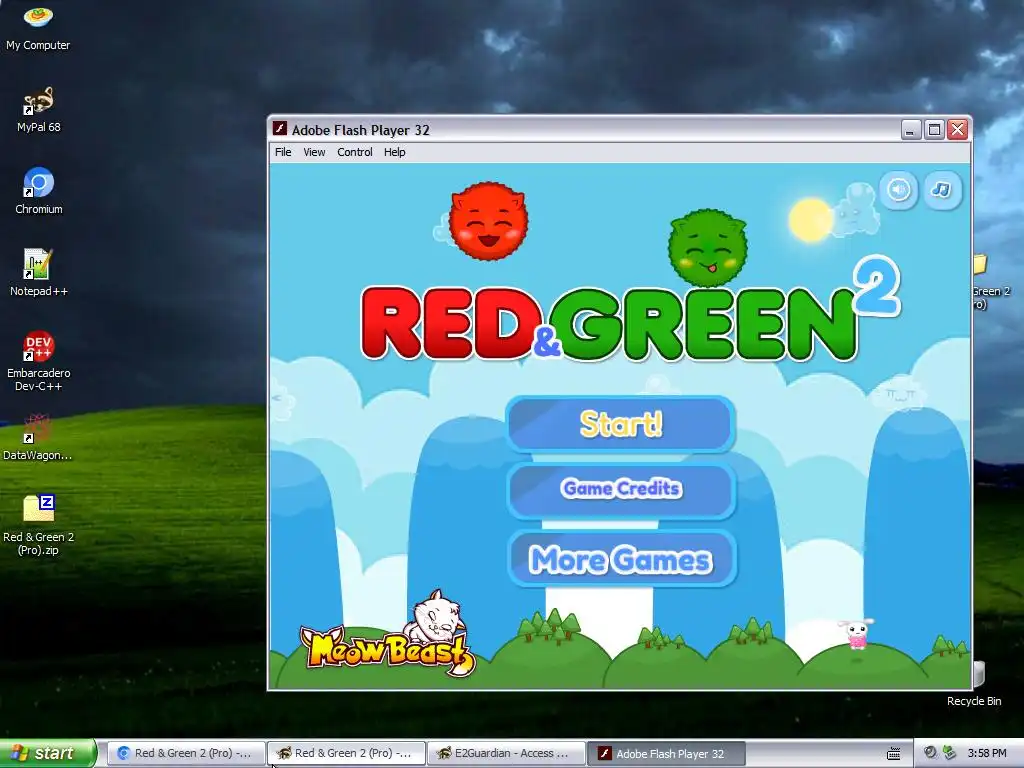The image size is (1024, 768).
Task: Open the Help menu in Flash Player
Action: coord(394,152)
